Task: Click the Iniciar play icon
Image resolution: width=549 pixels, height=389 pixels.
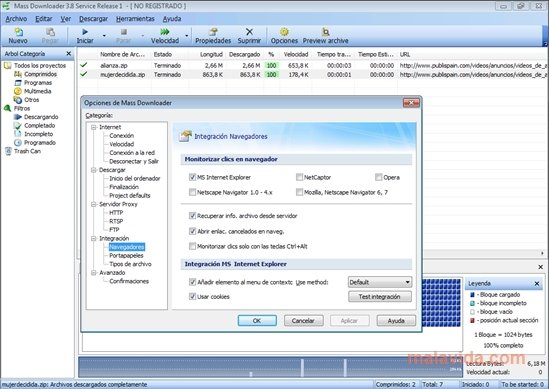Action: pos(85,32)
